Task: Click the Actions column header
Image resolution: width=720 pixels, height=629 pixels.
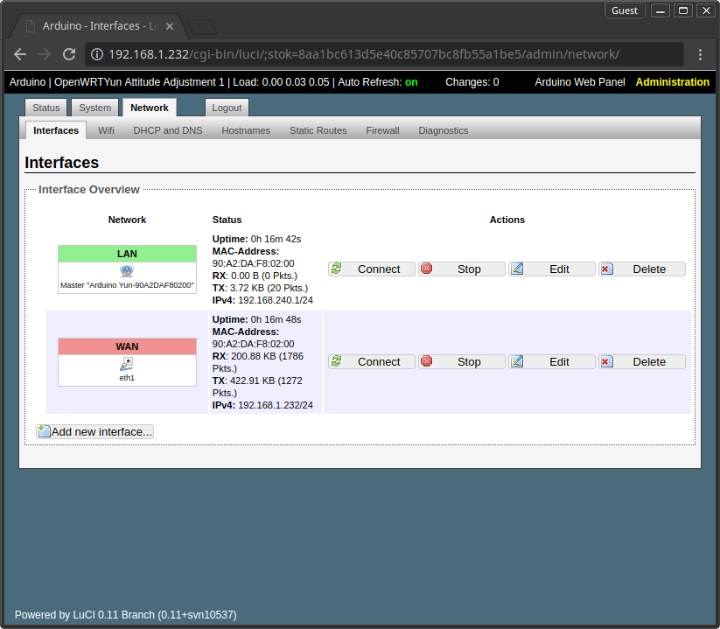Action: (507, 220)
